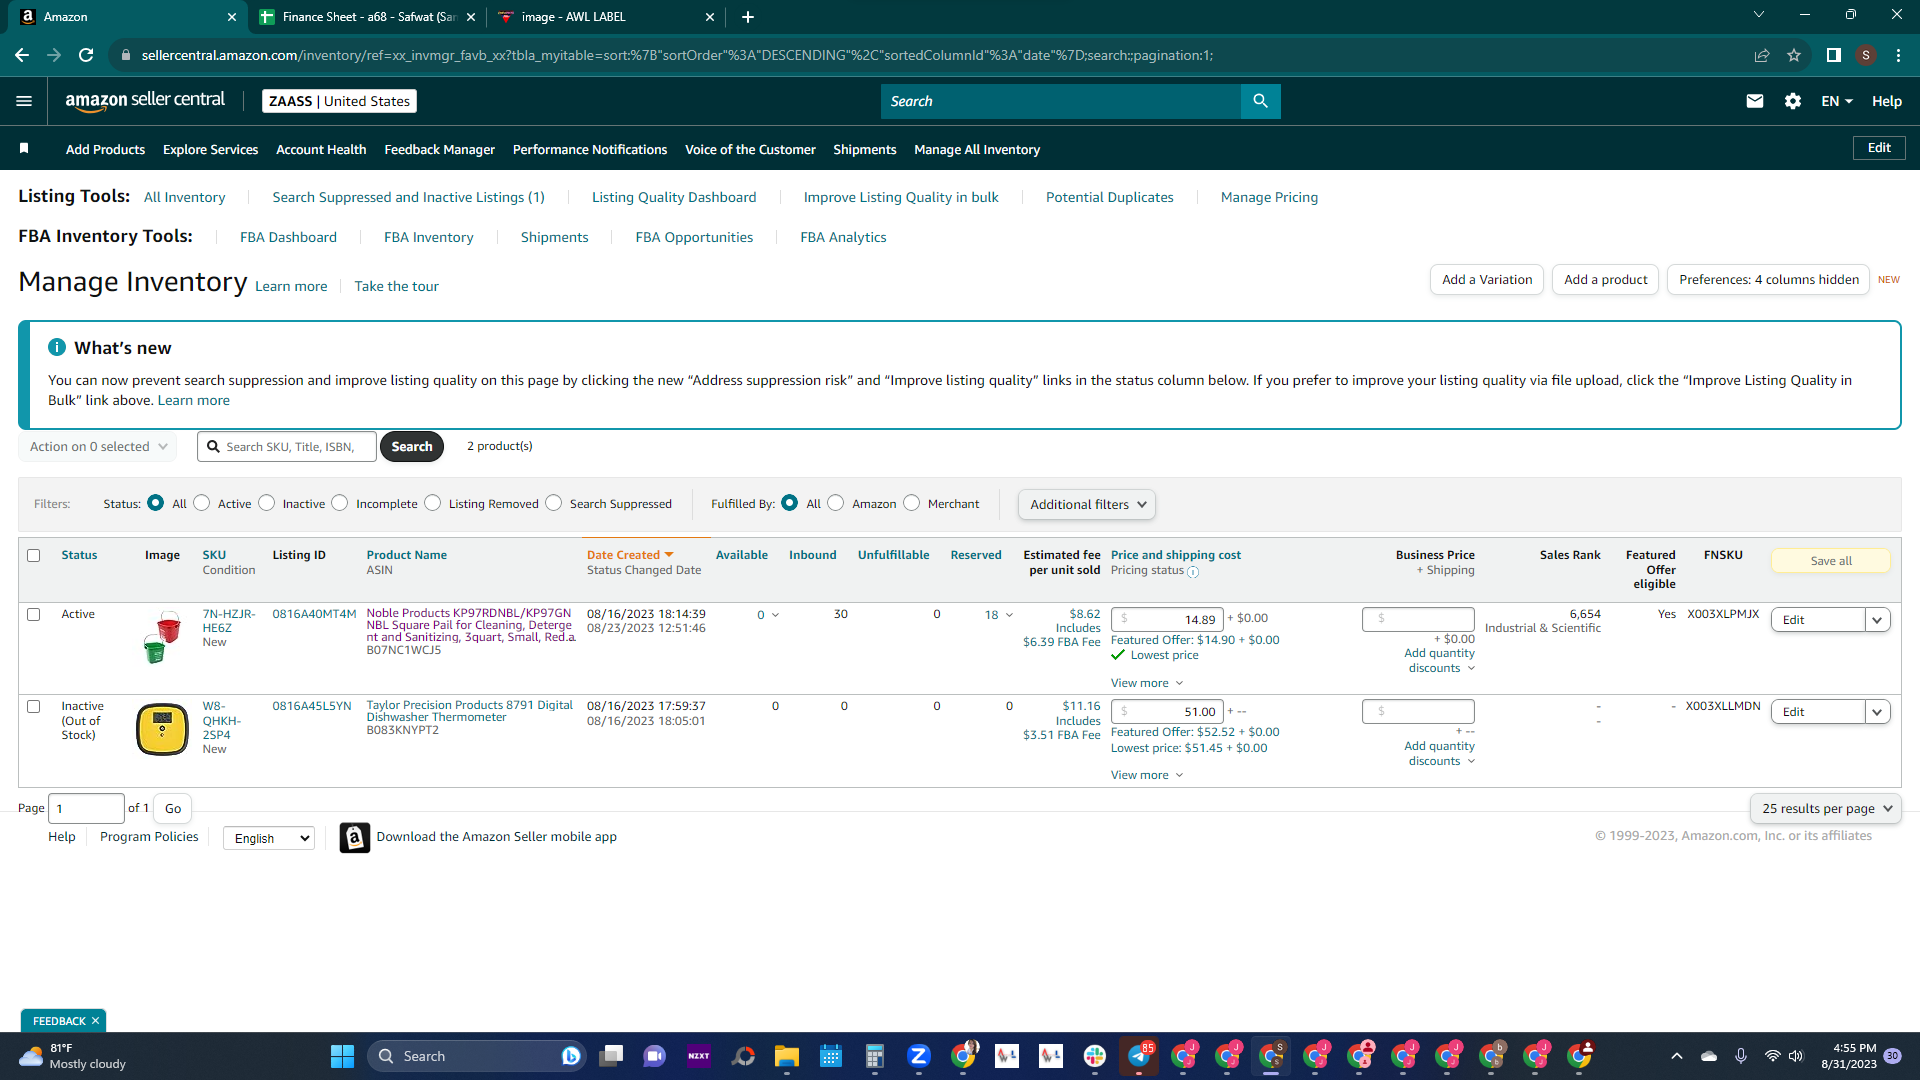1920x1080 pixels.
Task: Expand the Additional filters dropdown
Action: [x=1086, y=504]
